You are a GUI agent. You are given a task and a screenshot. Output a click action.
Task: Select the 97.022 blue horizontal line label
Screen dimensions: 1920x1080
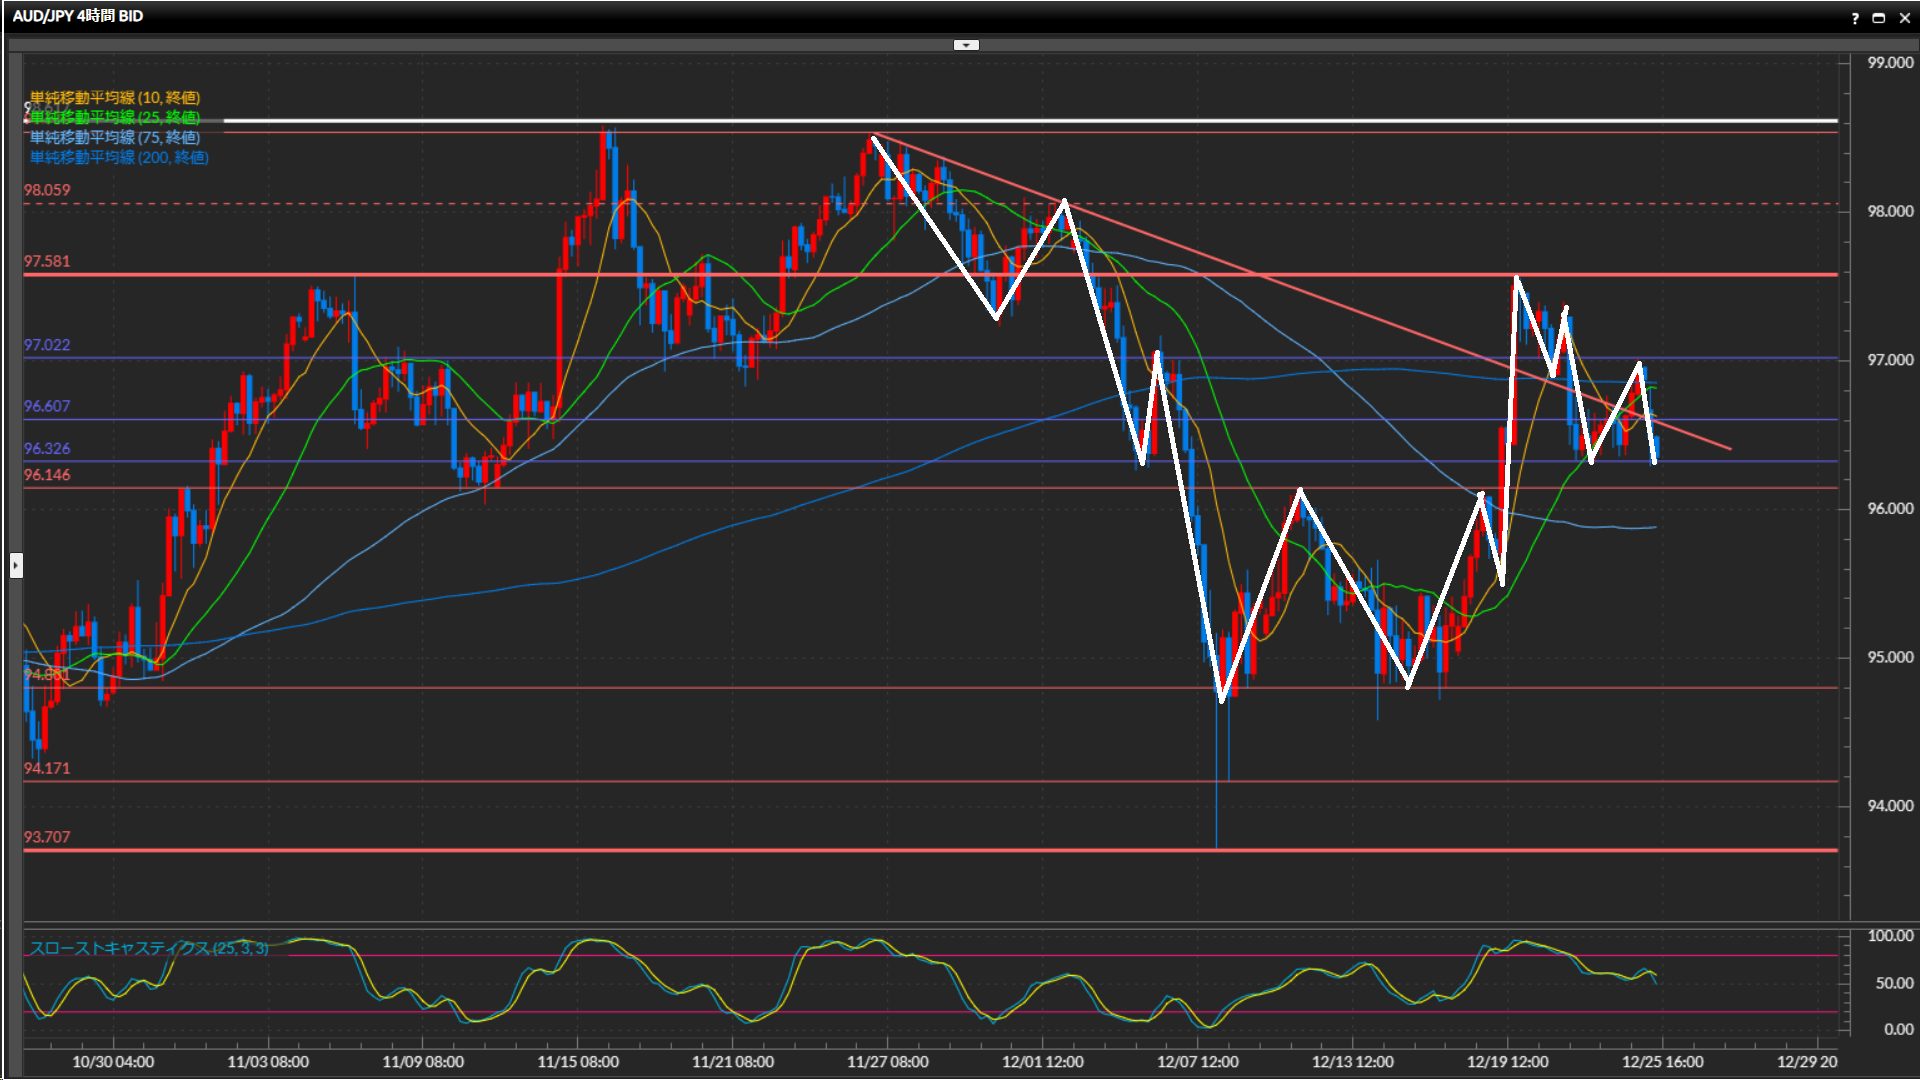coord(47,345)
